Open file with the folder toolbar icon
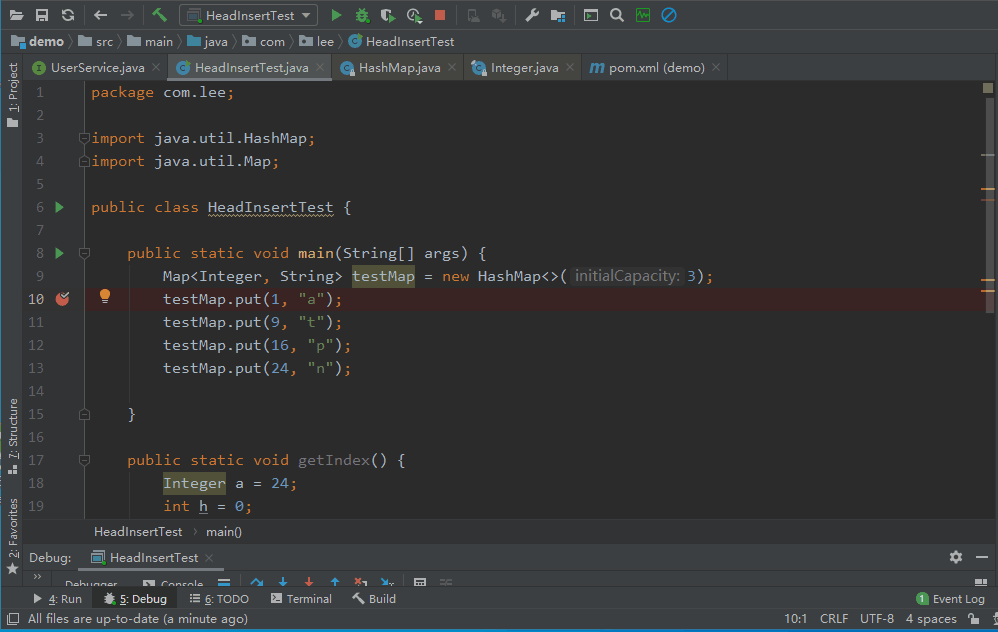This screenshot has height=632, width=998. [17, 15]
